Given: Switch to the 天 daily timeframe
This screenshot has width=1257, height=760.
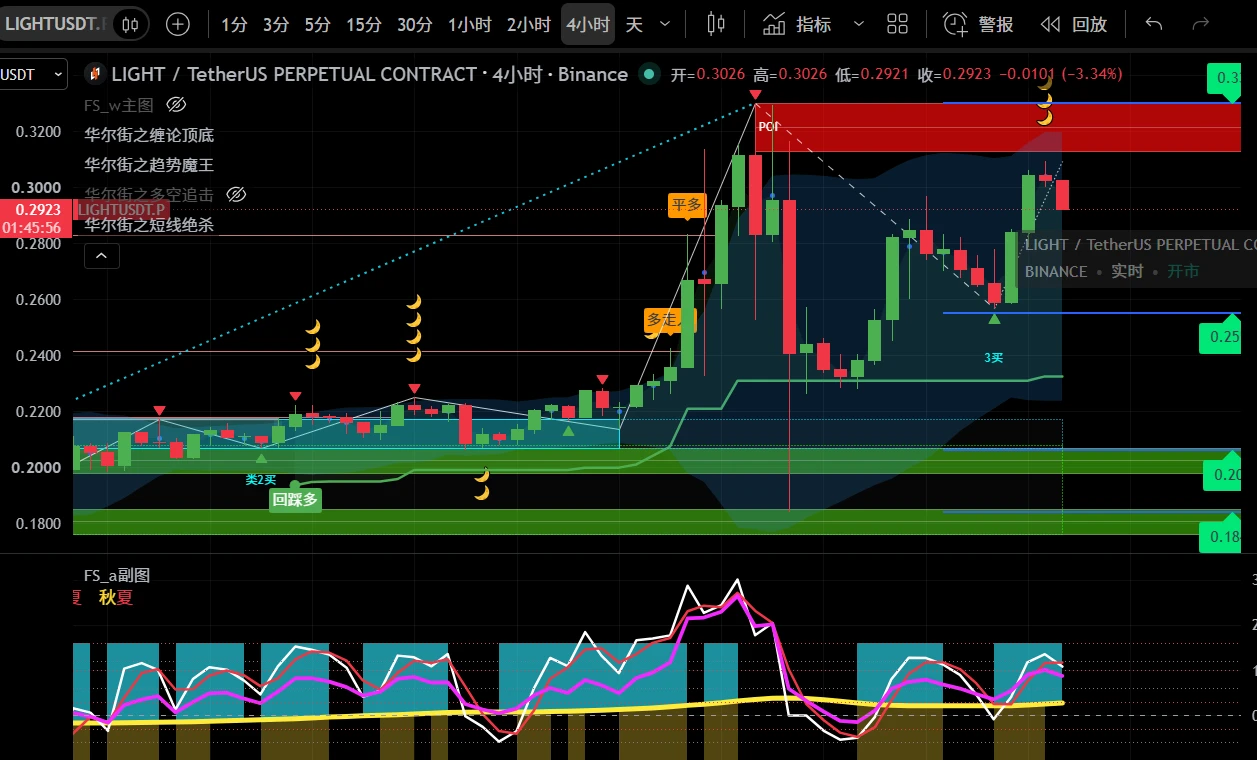Looking at the screenshot, I should point(634,24).
